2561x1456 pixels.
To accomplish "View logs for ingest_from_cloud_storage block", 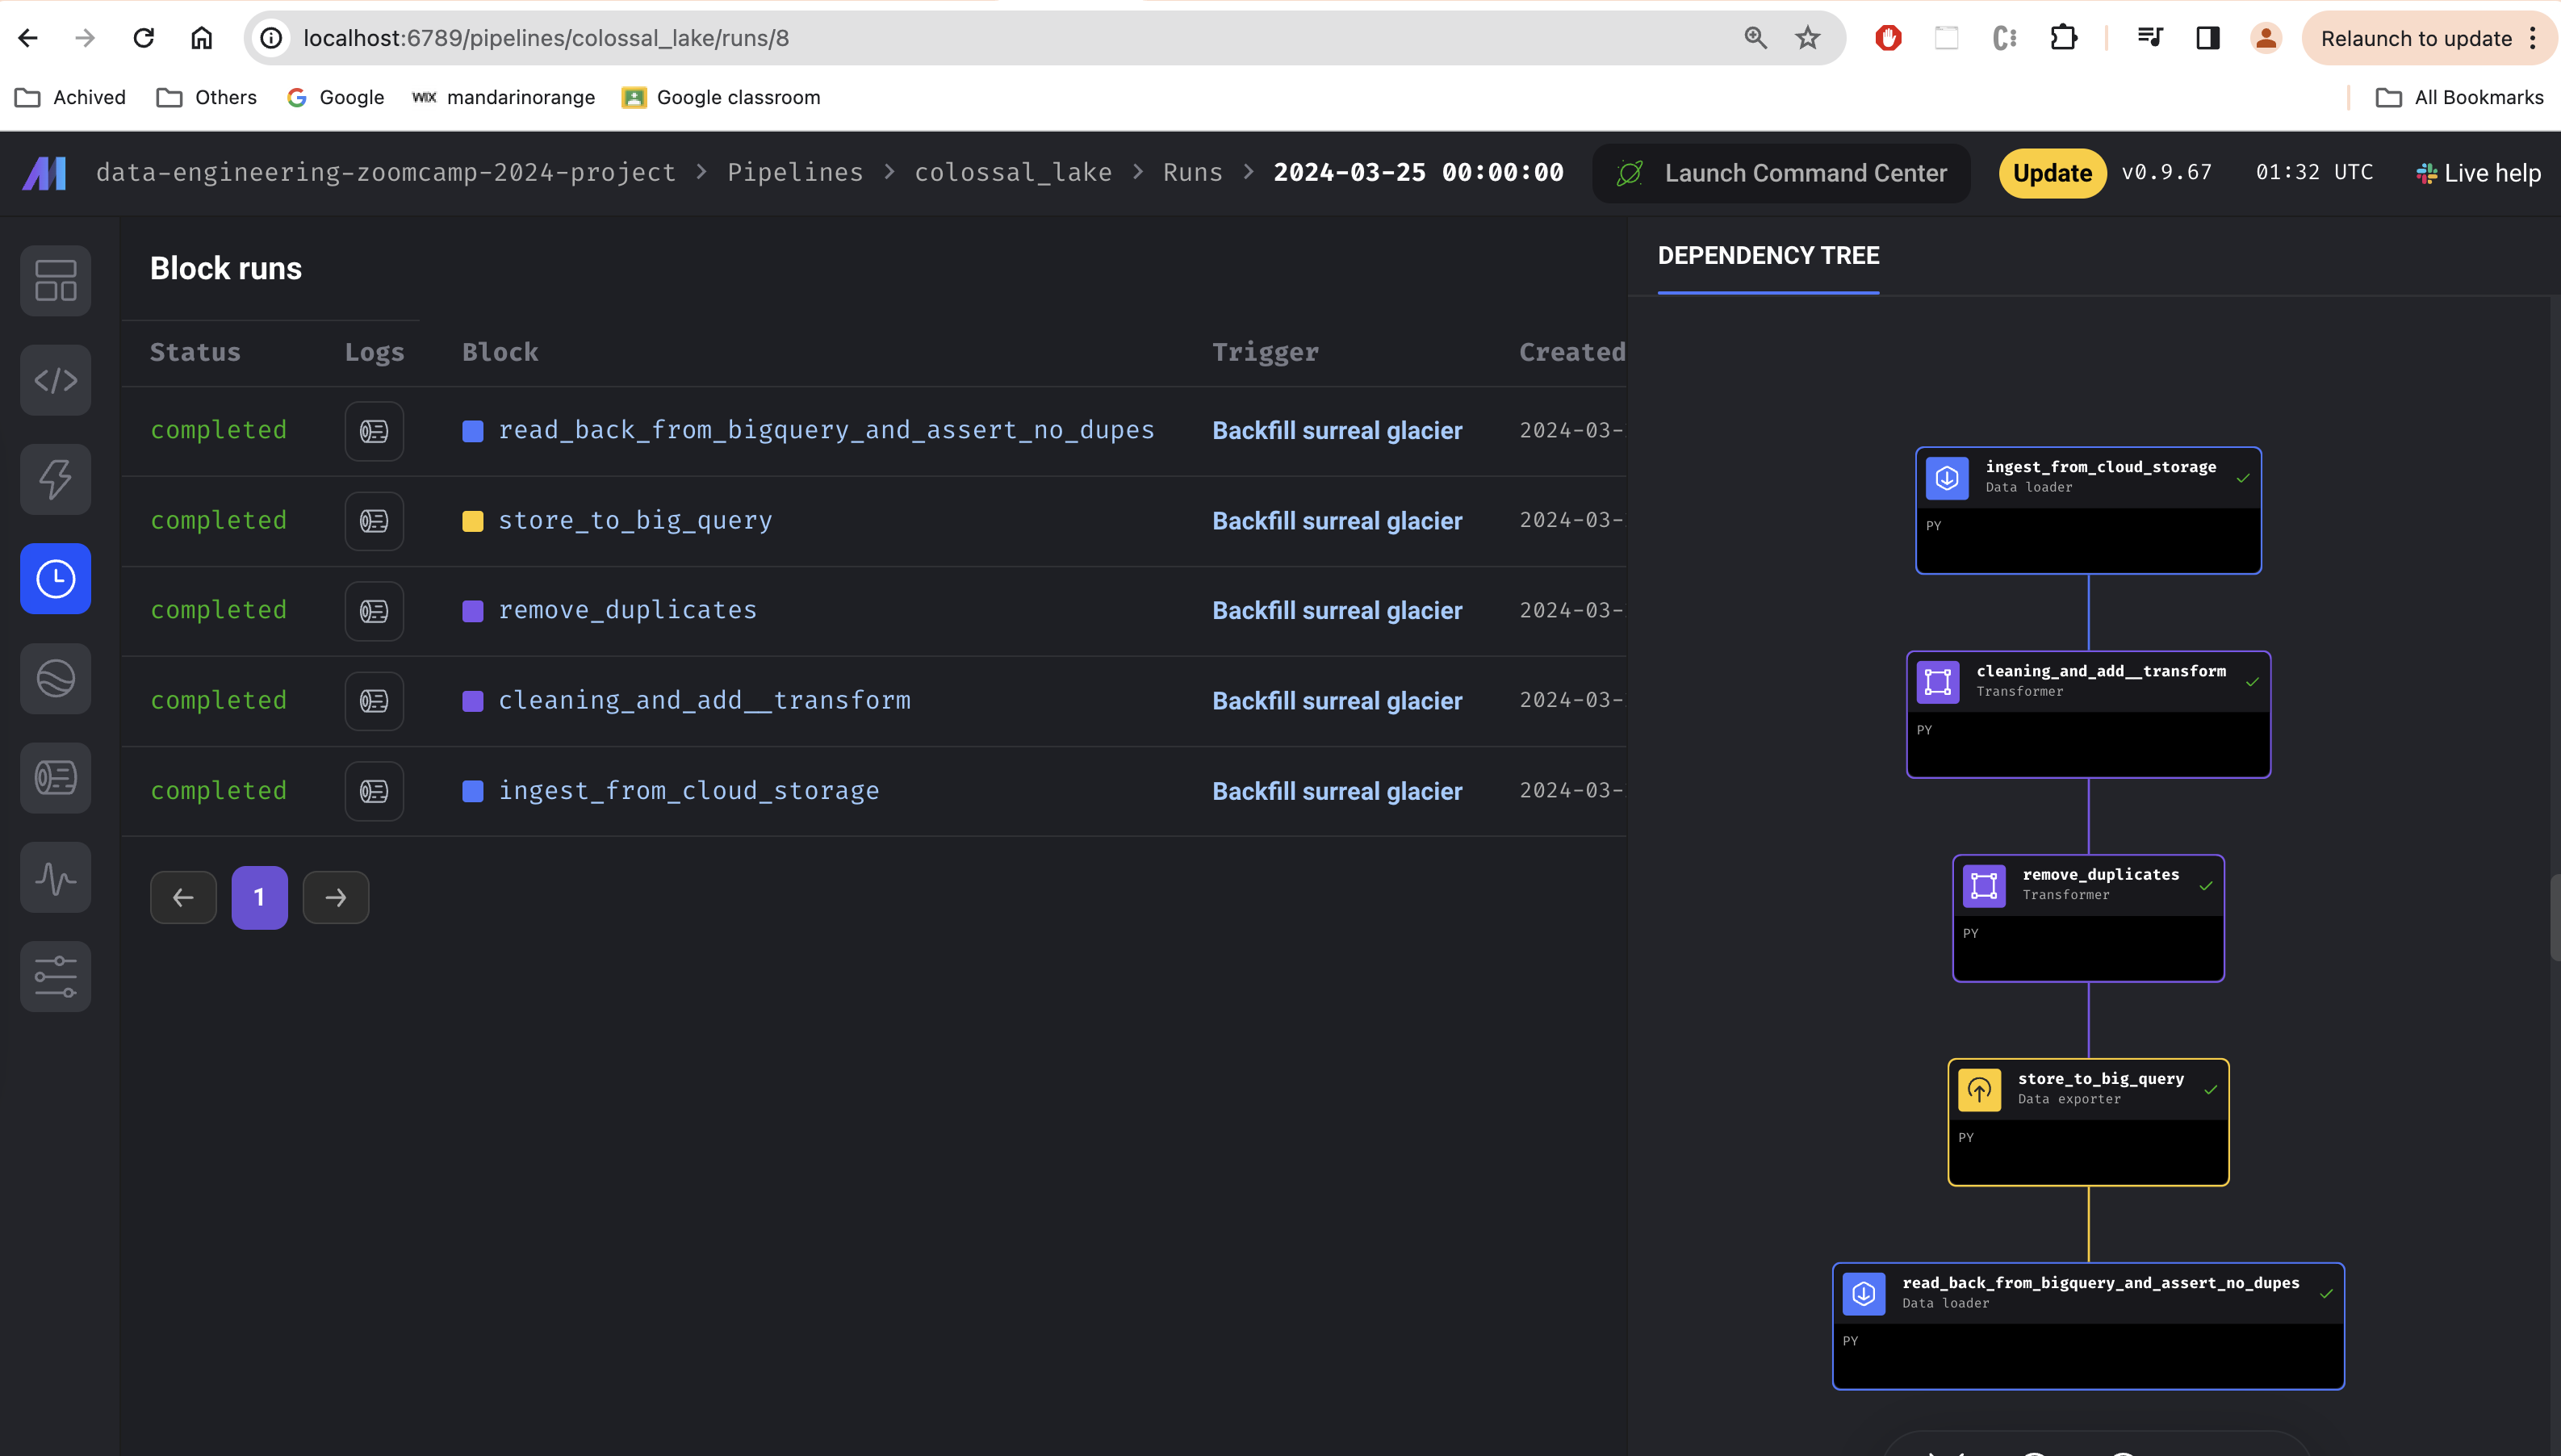I will 374,791.
